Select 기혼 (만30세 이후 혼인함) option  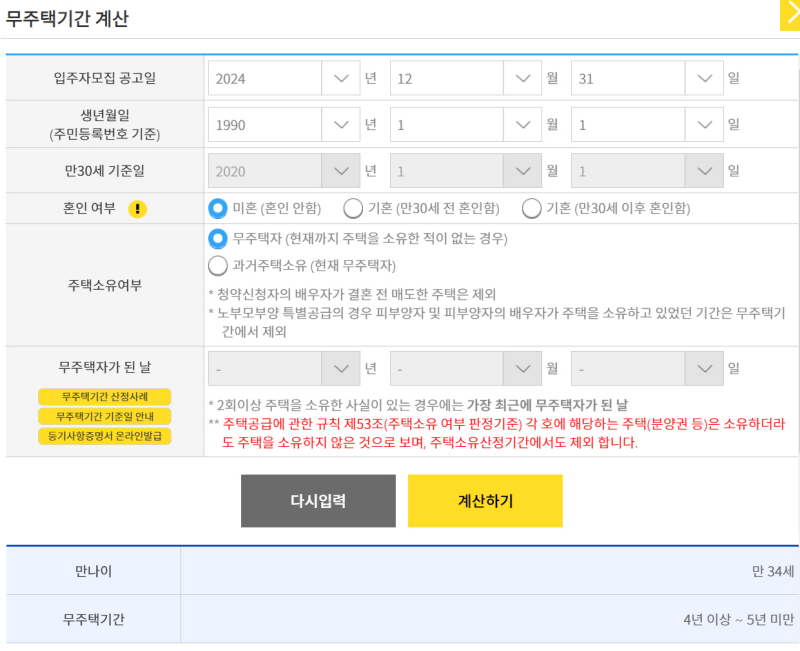532,208
